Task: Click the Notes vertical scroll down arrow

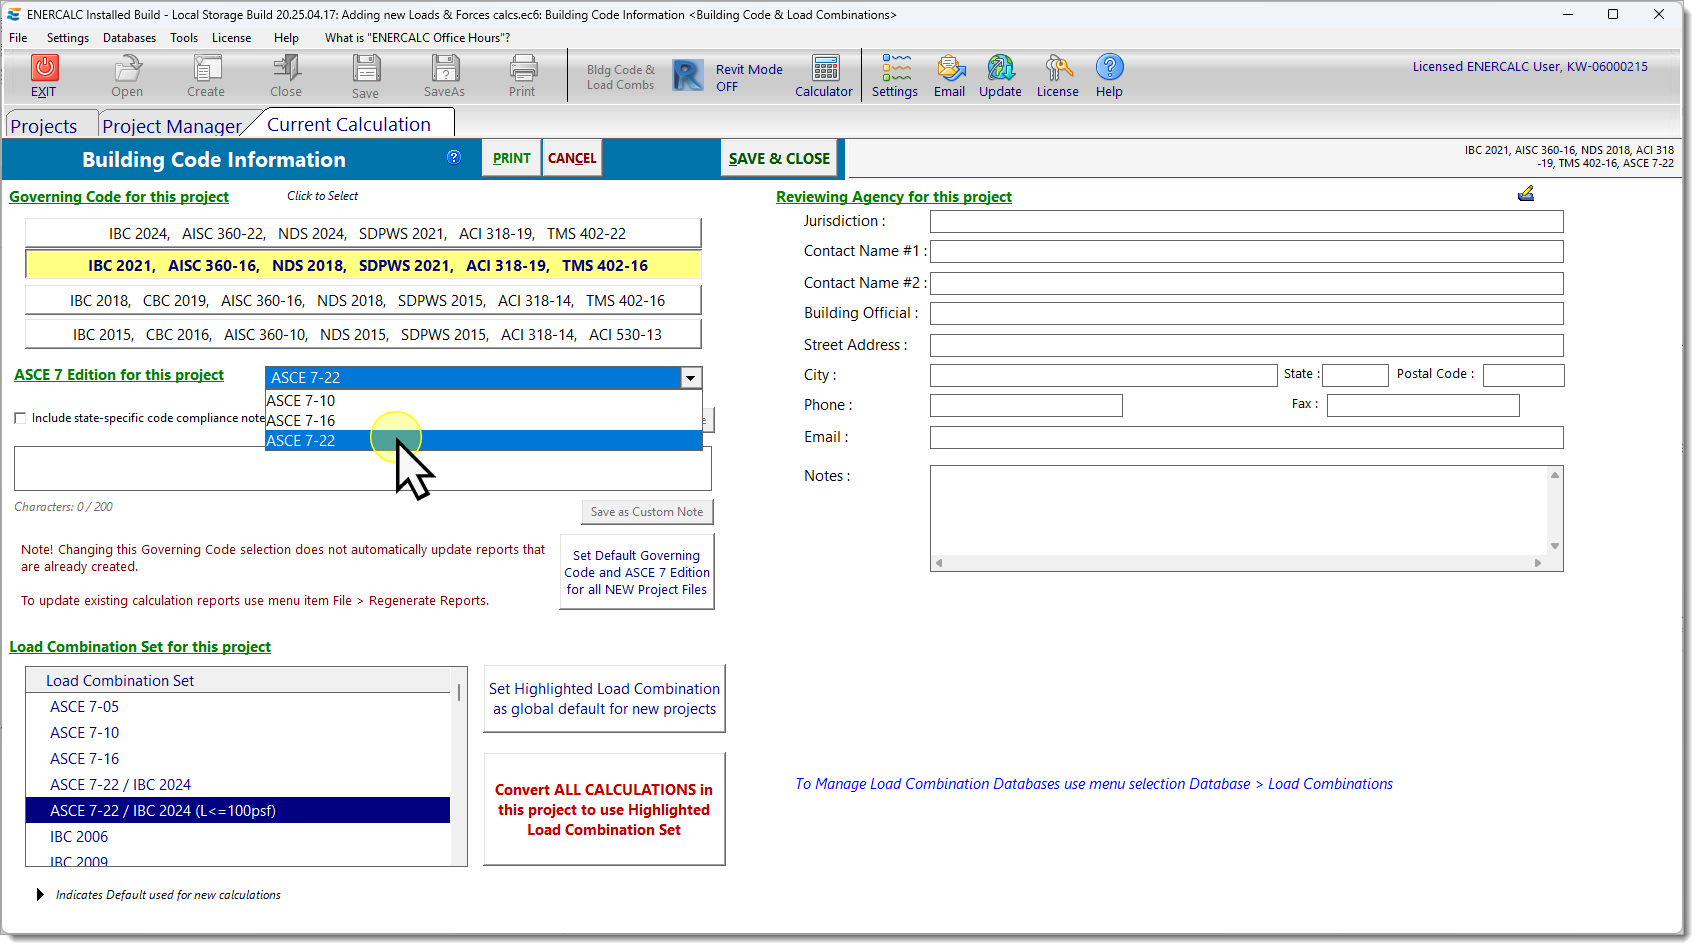Action: coord(1555,546)
